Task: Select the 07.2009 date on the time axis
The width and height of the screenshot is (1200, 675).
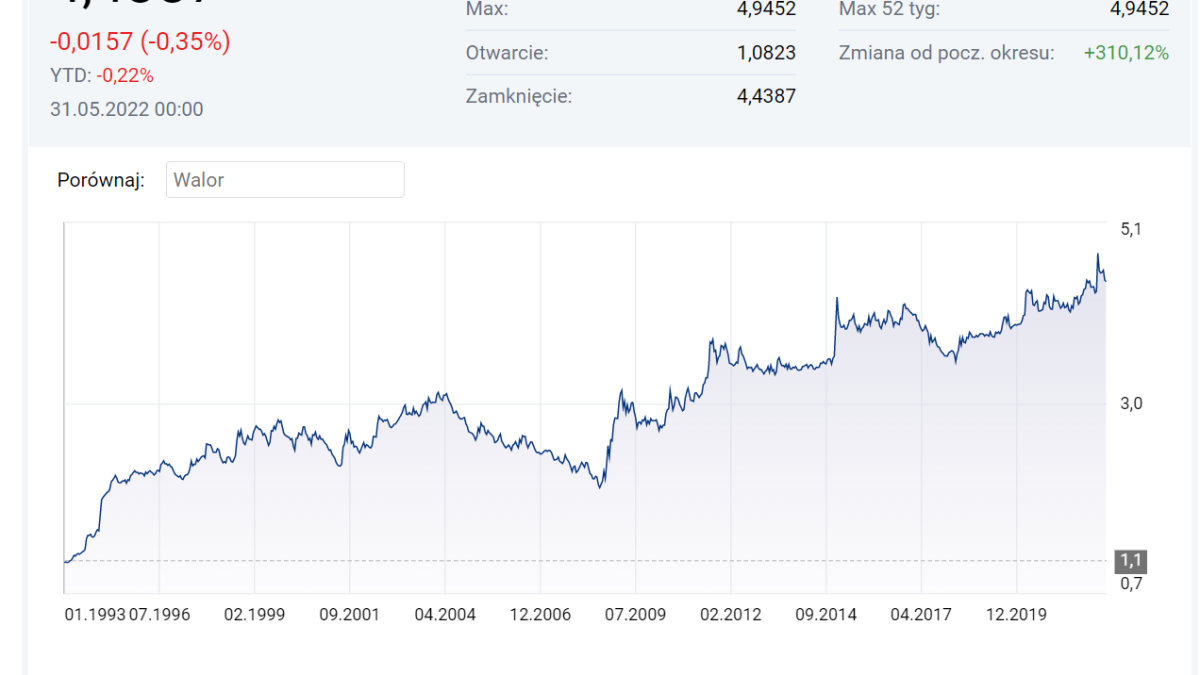Action: pos(636,614)
